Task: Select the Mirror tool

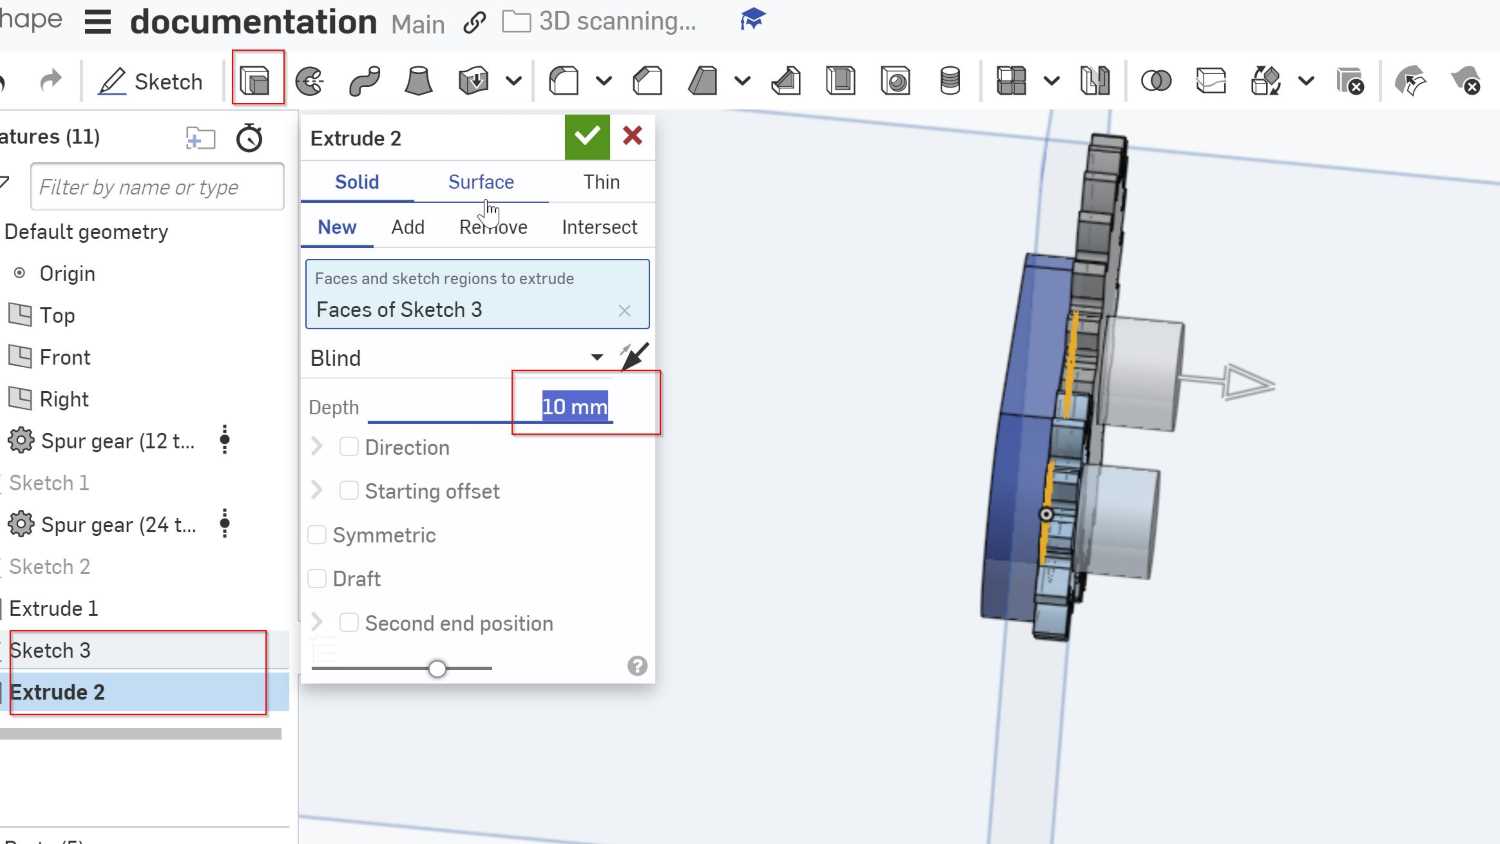Action: (1095, 80)
